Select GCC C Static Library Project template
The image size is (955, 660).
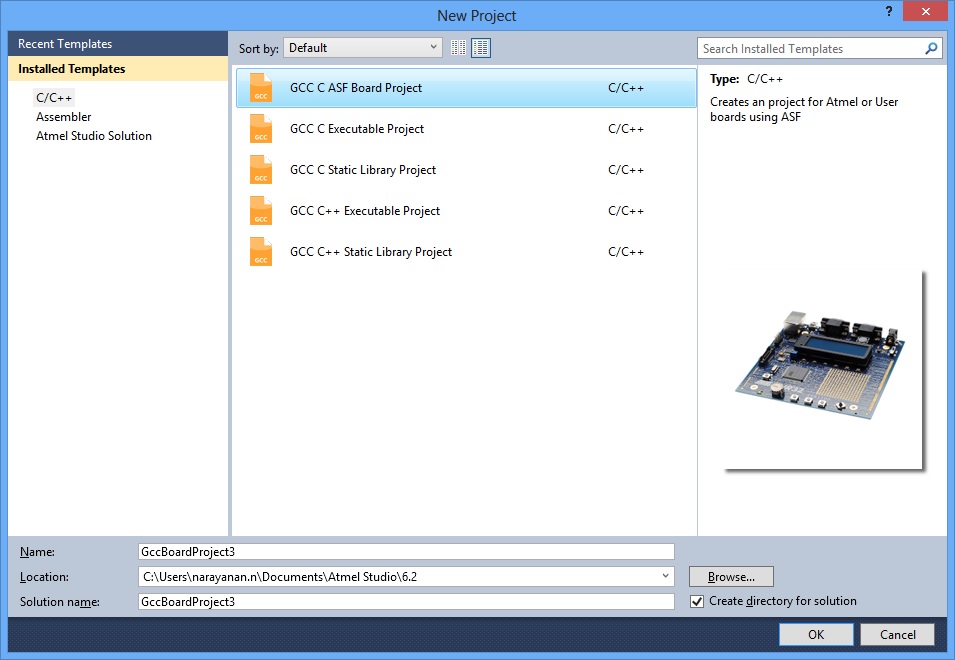tap(466, 170)
